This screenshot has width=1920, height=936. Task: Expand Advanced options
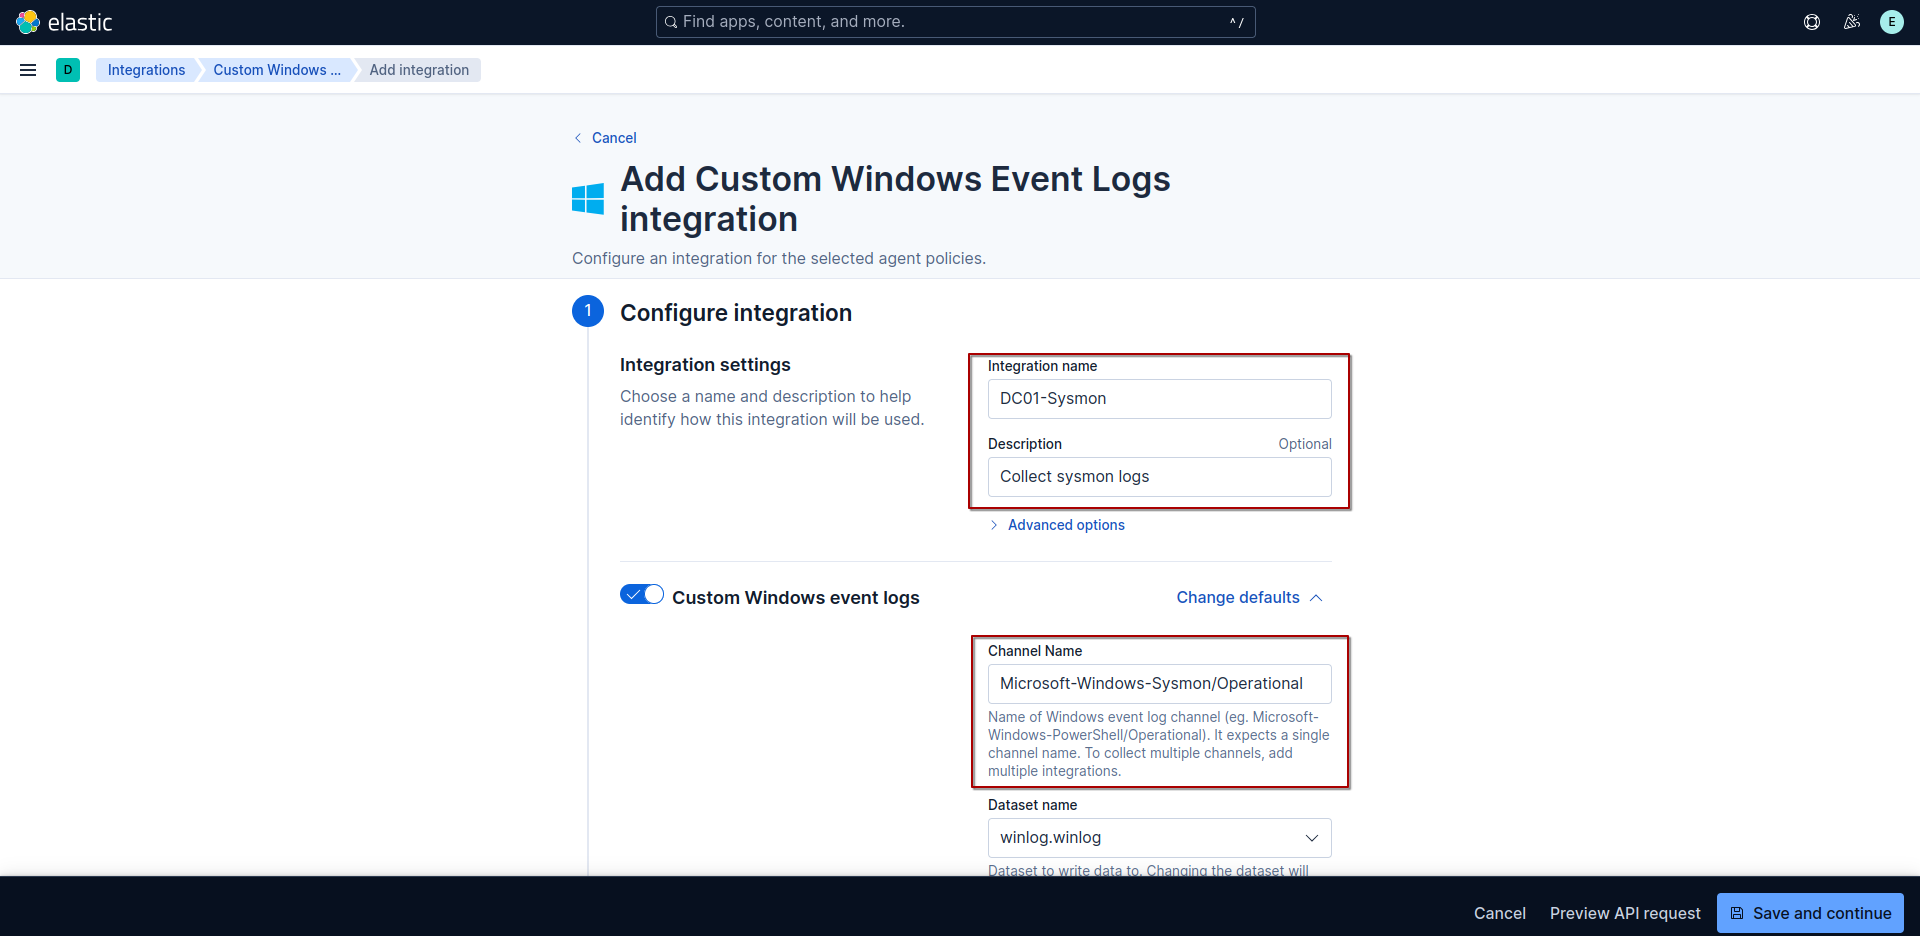[x=1057, y=525]
